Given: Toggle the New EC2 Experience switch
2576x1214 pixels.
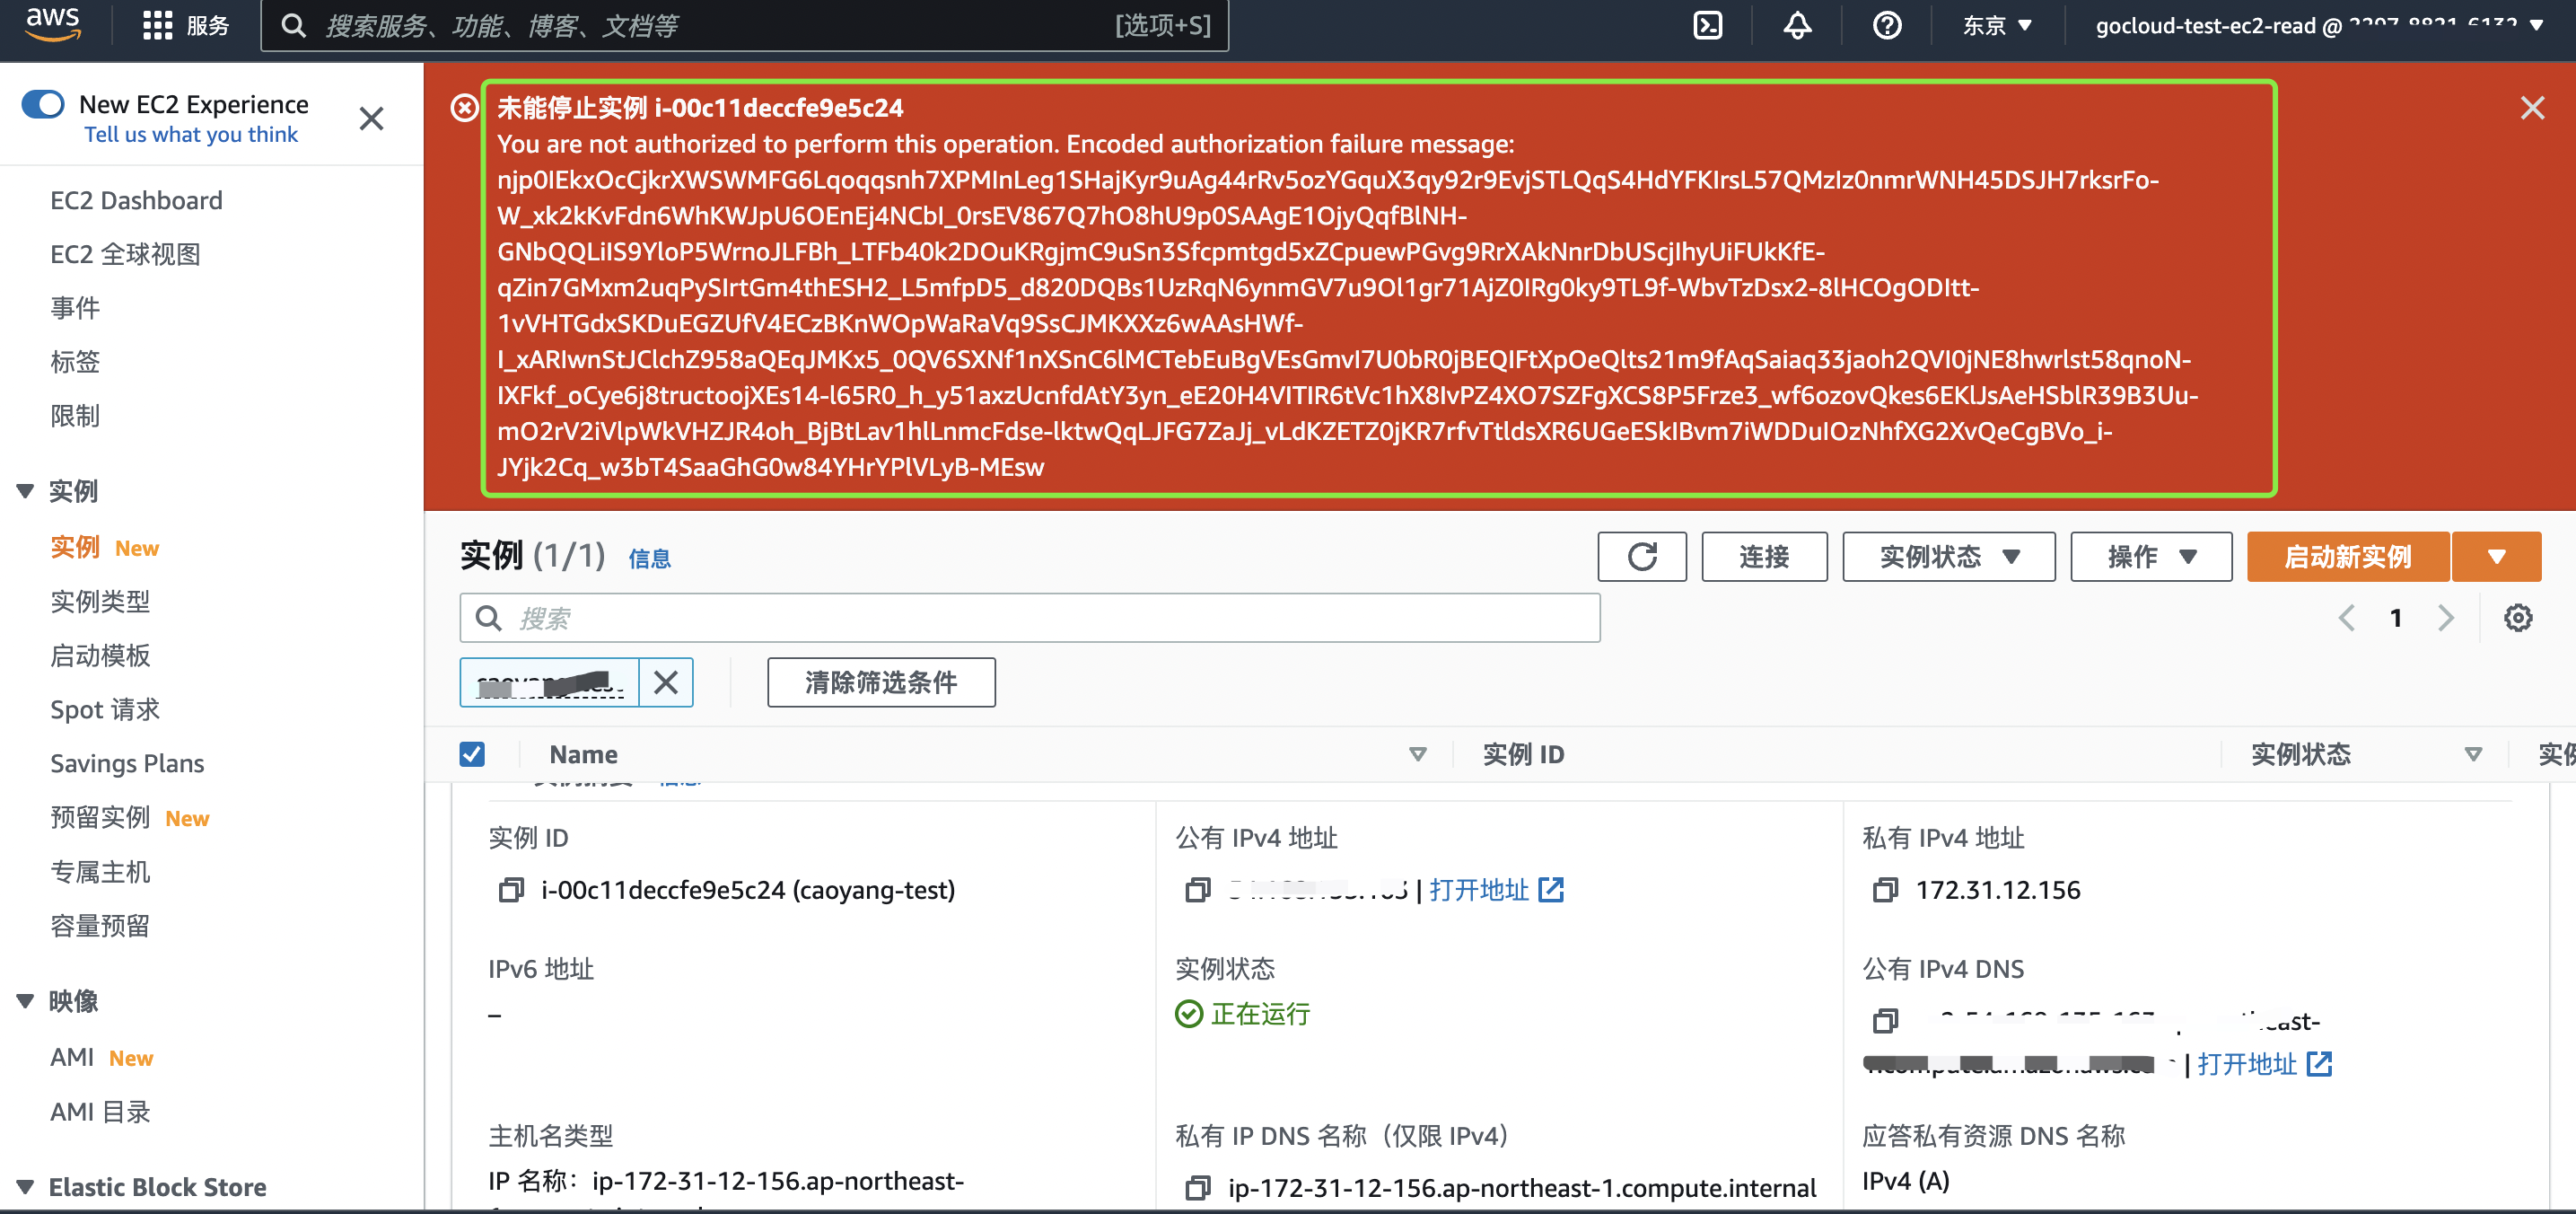Looking at the screenshot, I should (43, 104).
